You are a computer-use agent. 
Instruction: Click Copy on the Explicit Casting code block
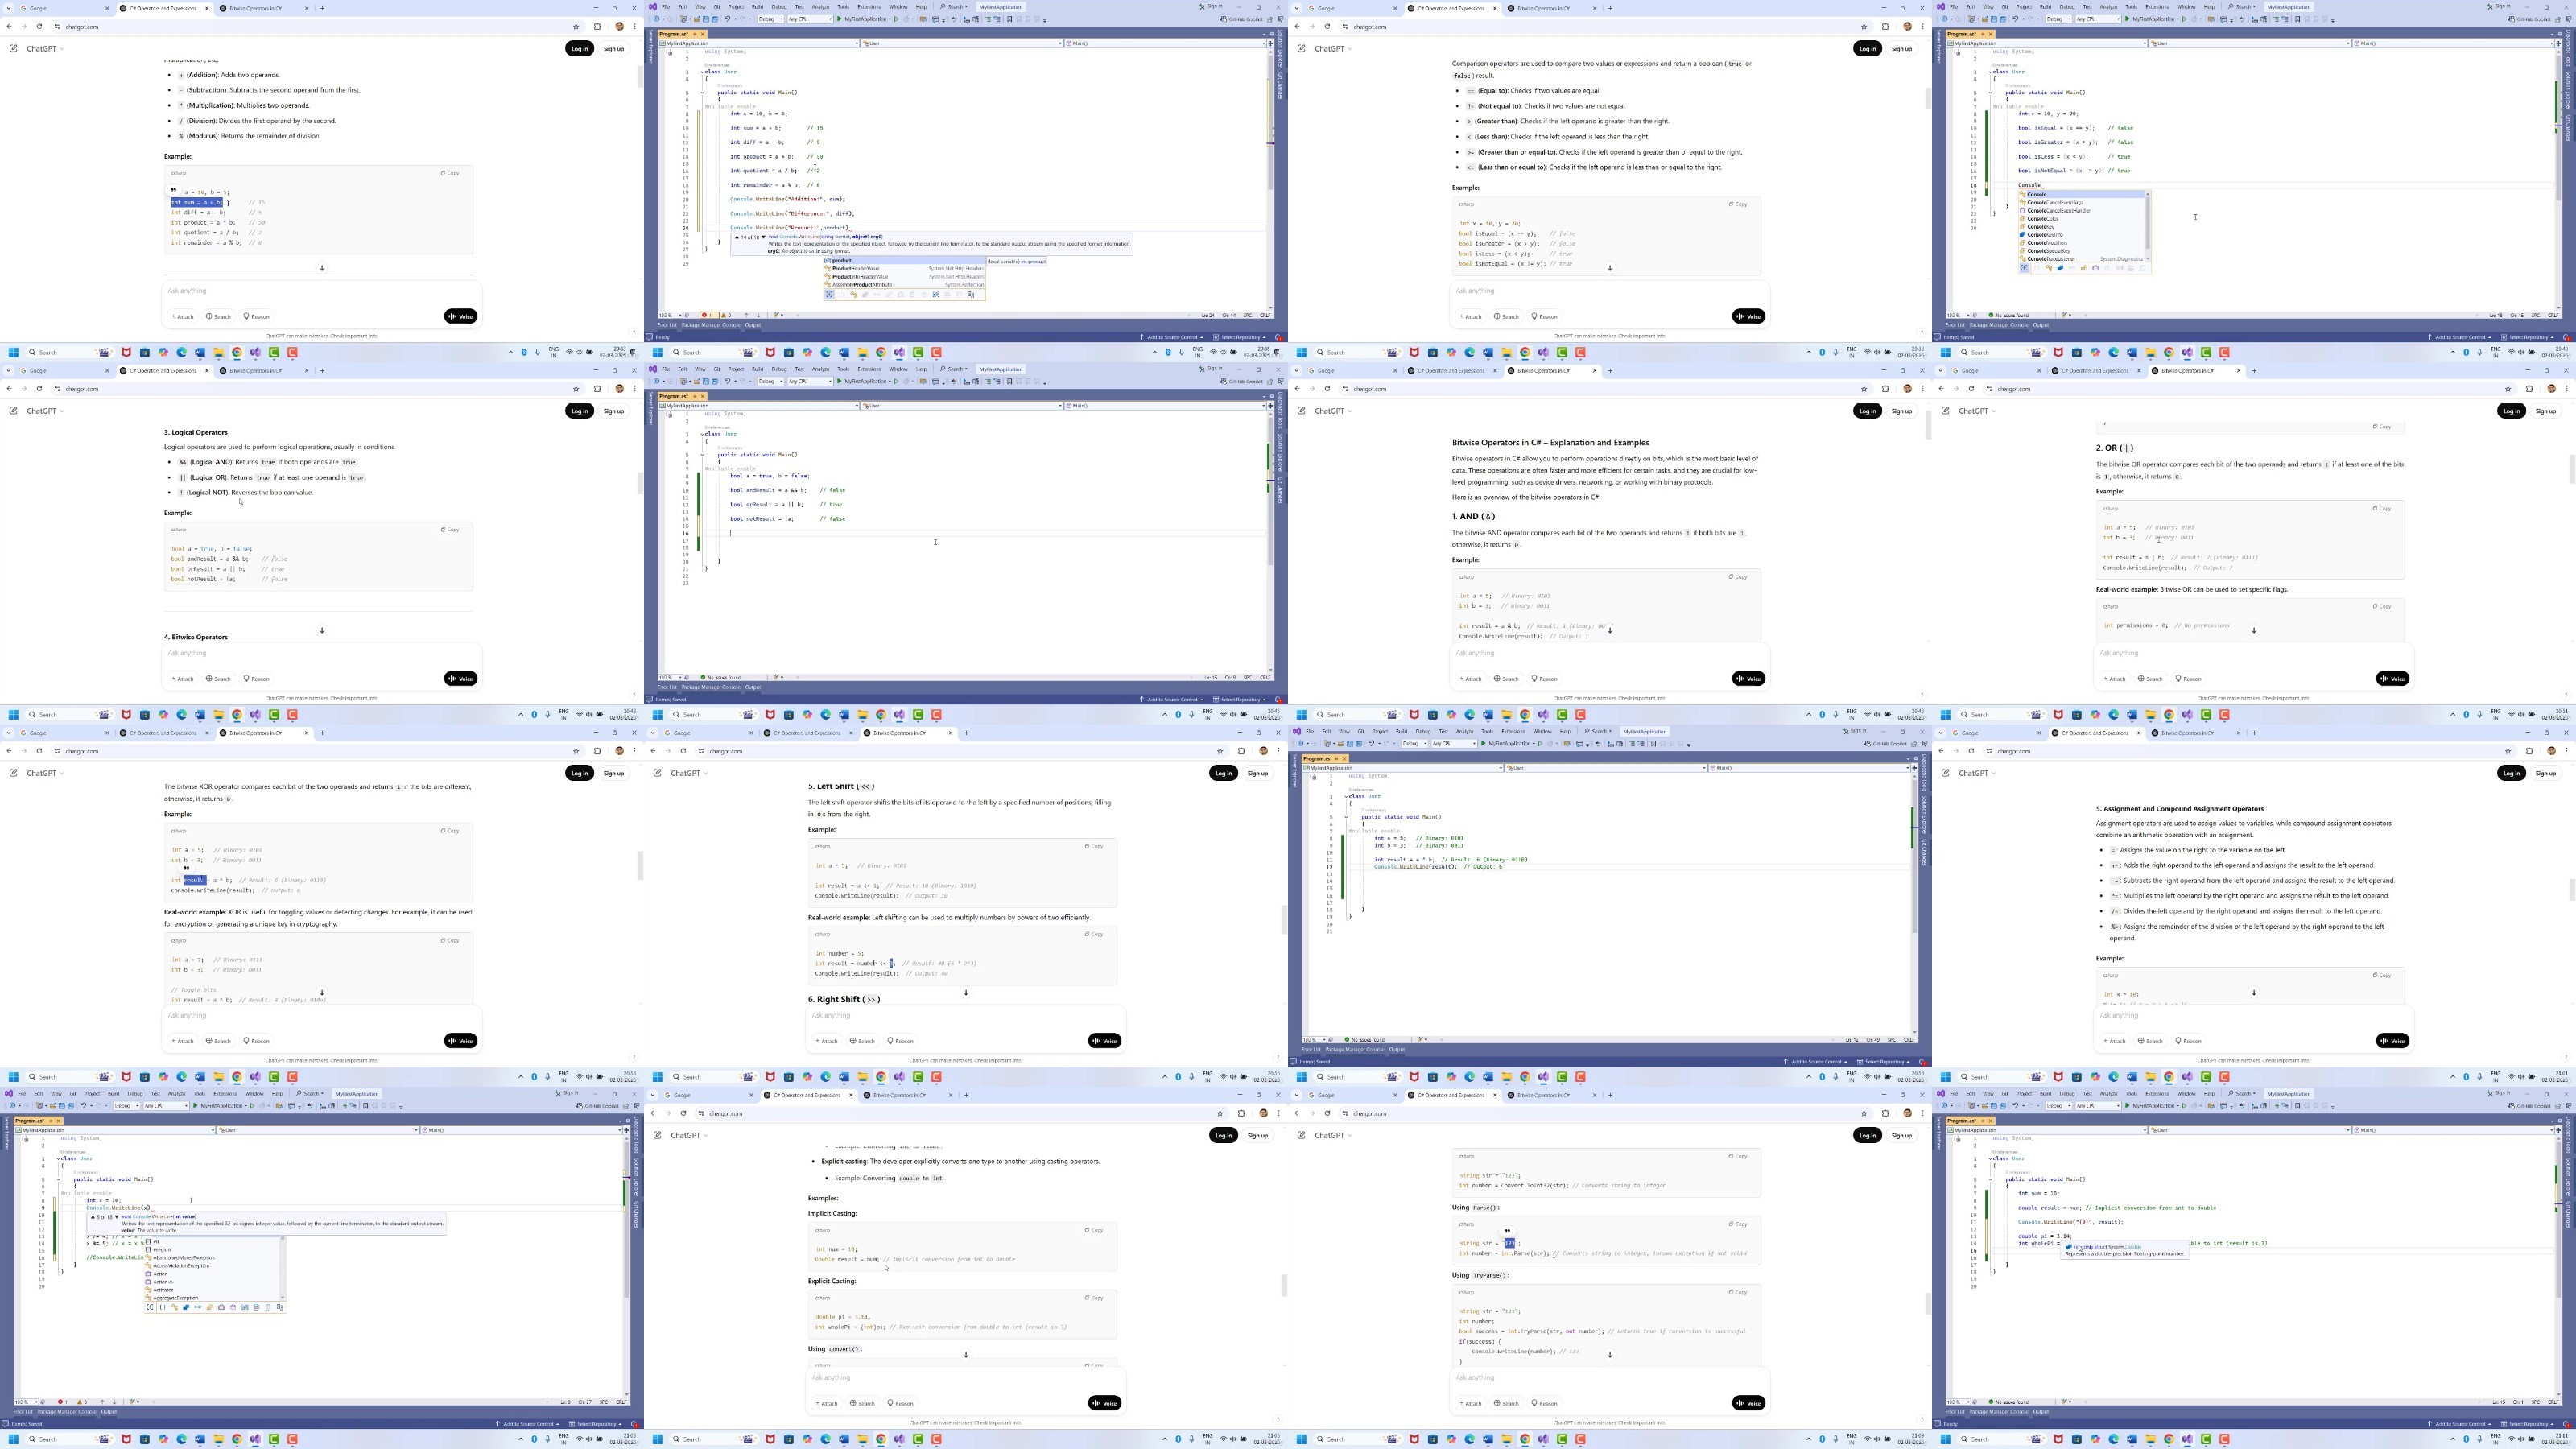point(1094,1298)
